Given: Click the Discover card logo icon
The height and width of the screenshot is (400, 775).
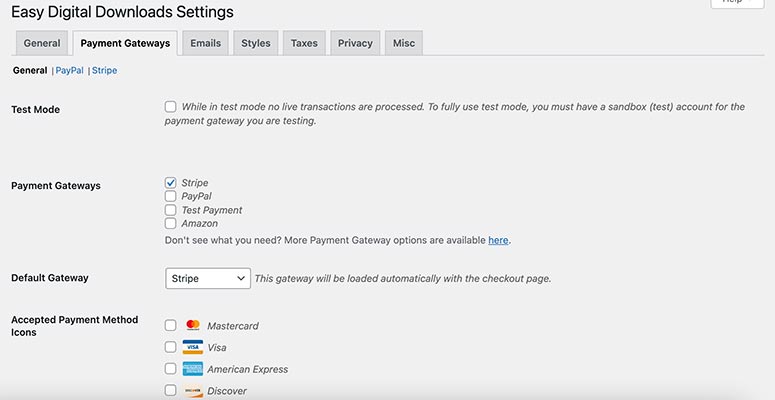Looking at the screenshot, I should pyautogui.click(x=193, y=391).
